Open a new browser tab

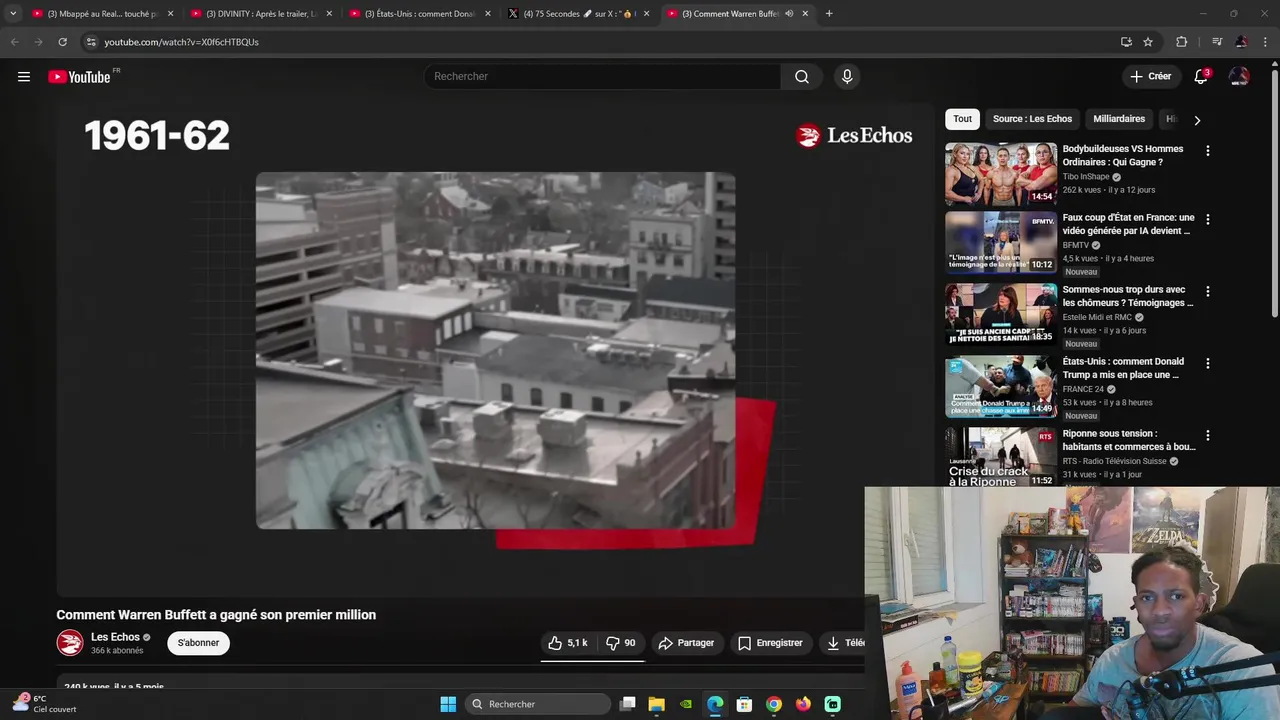point(829,14)
